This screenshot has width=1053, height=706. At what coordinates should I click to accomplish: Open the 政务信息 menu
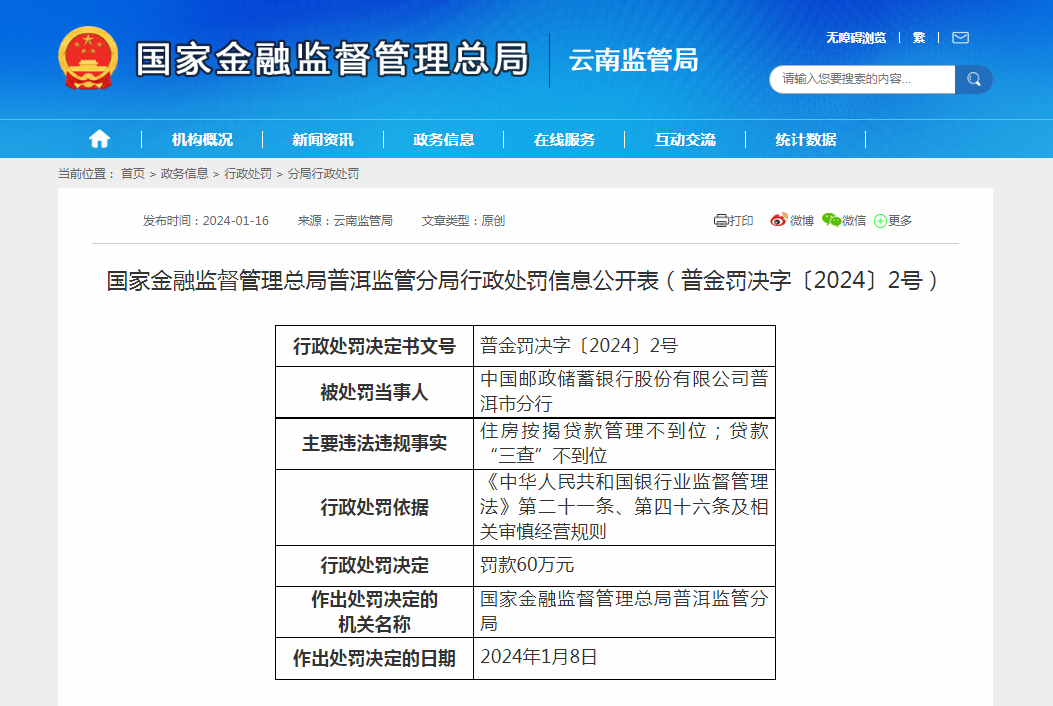click(444, 140)
